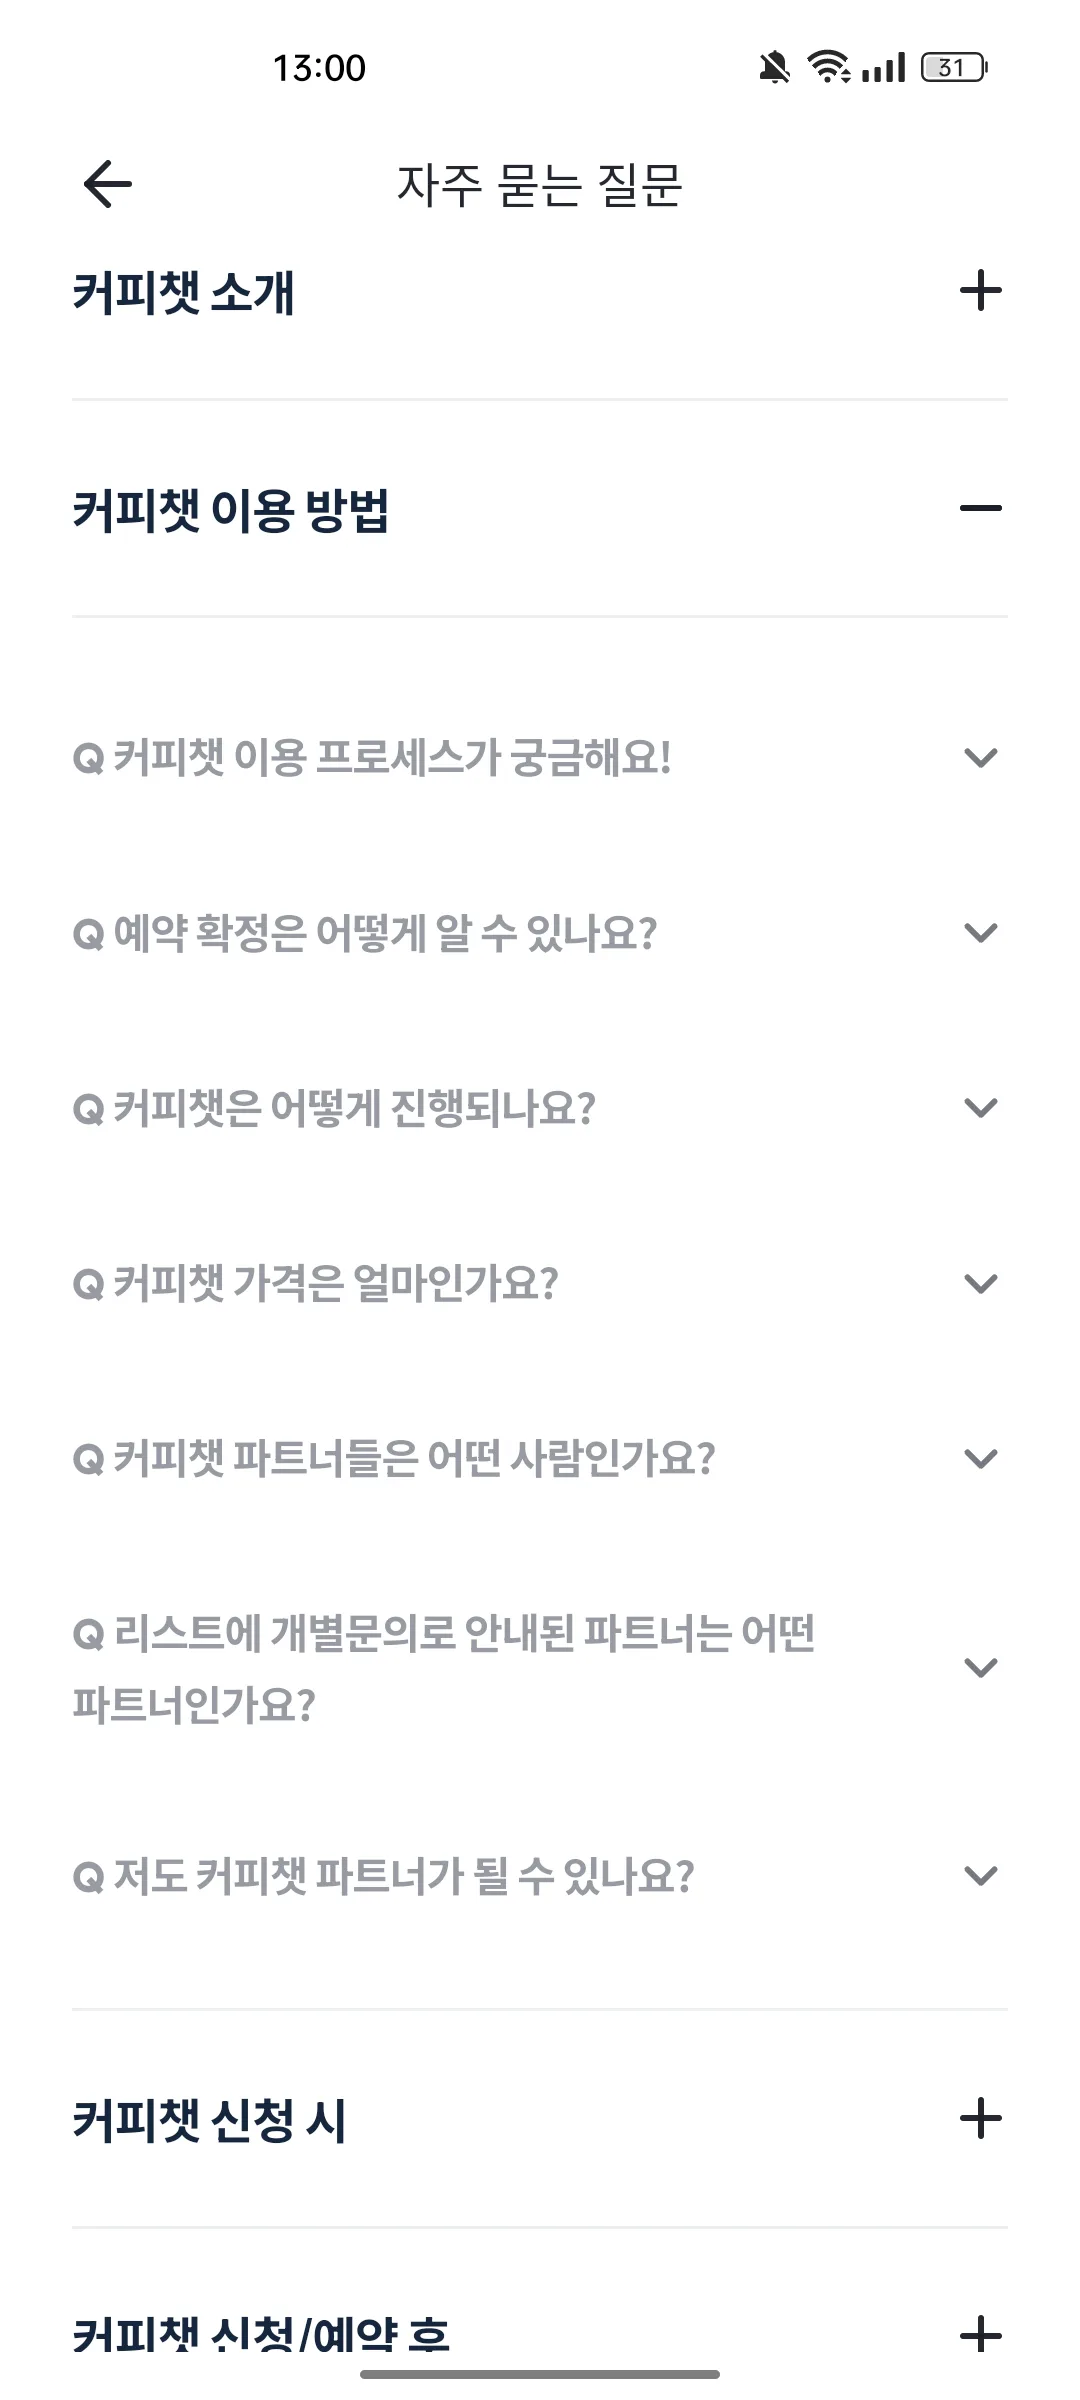Tap the battery indicator icon
Screen dimensions: 1080x2400
954,67
